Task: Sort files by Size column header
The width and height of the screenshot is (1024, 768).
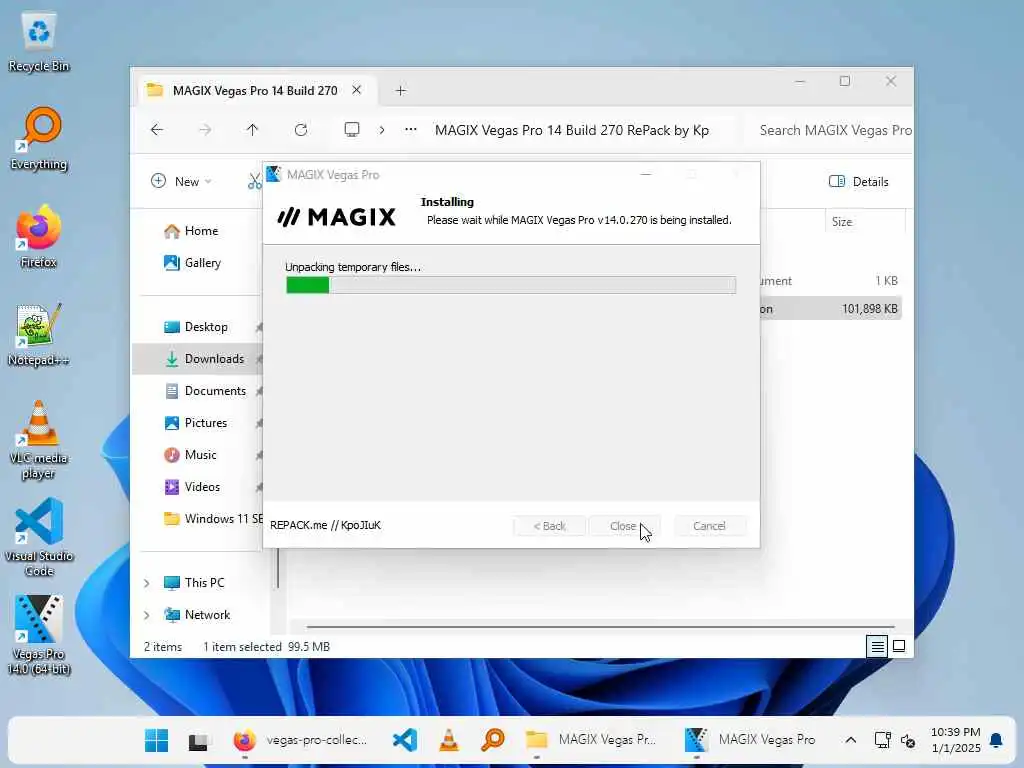Action: [x=864, y=222]
